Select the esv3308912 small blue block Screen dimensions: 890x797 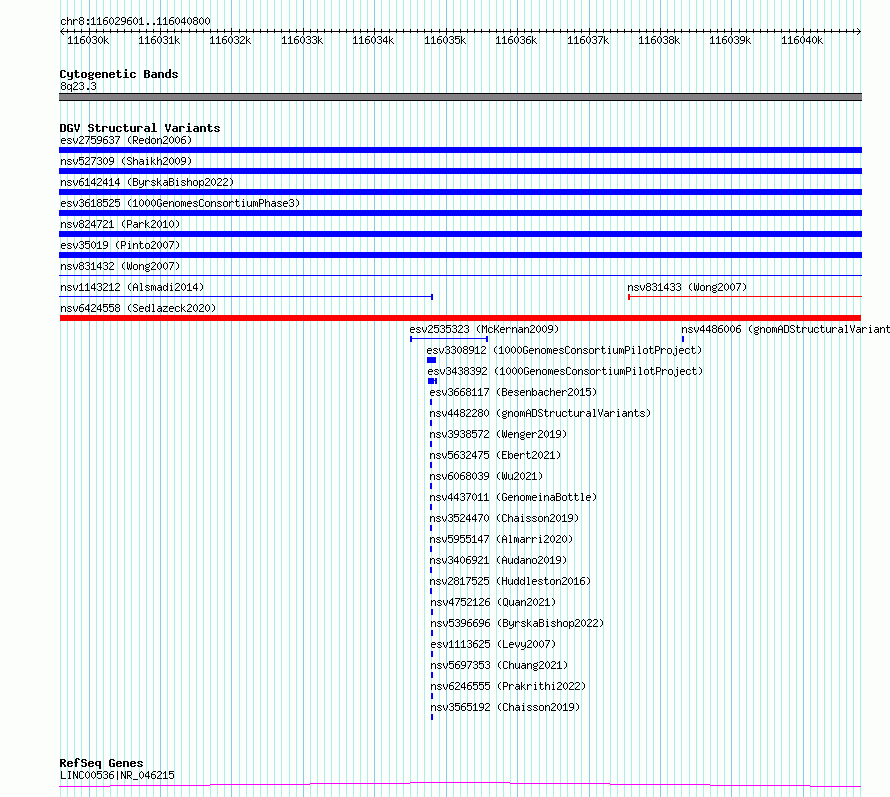coord(431,360)
